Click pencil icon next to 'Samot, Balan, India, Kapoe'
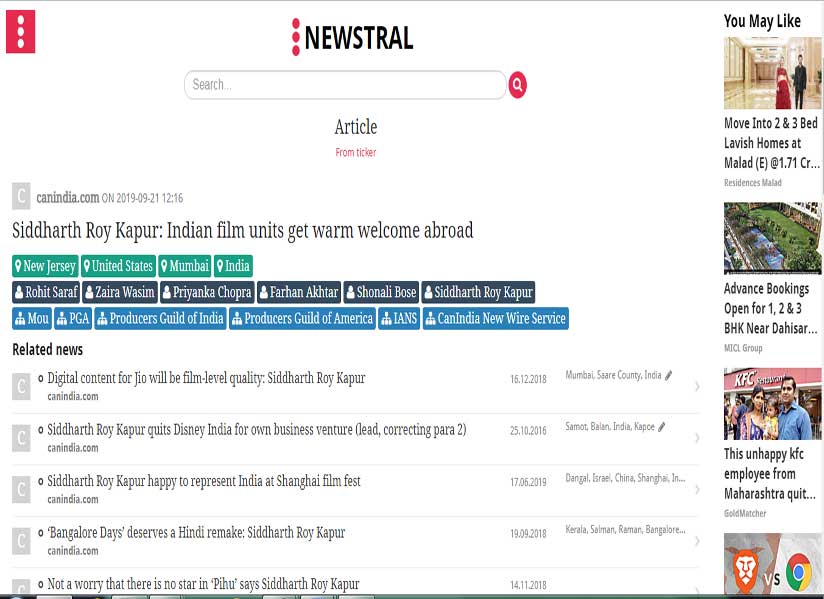 coord(662,427)
